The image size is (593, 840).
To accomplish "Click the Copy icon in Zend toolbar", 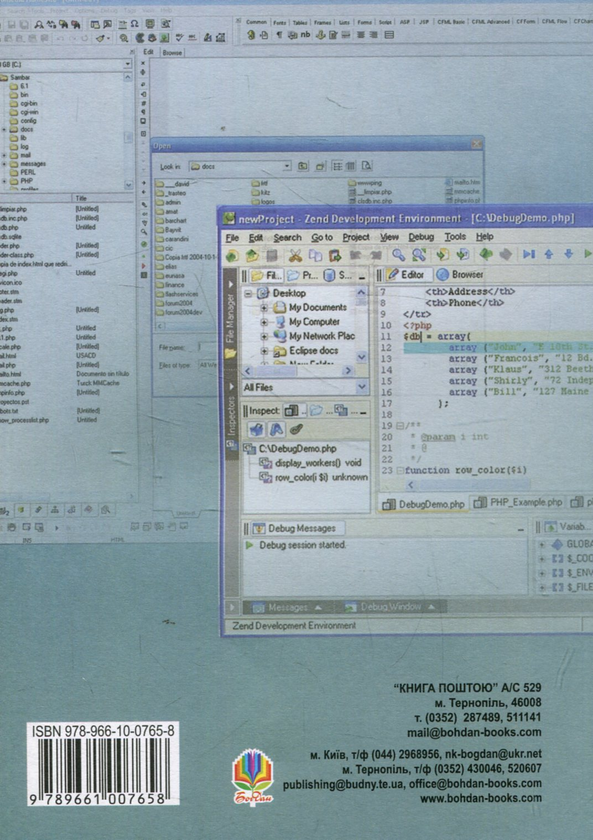I will [315, 256].
